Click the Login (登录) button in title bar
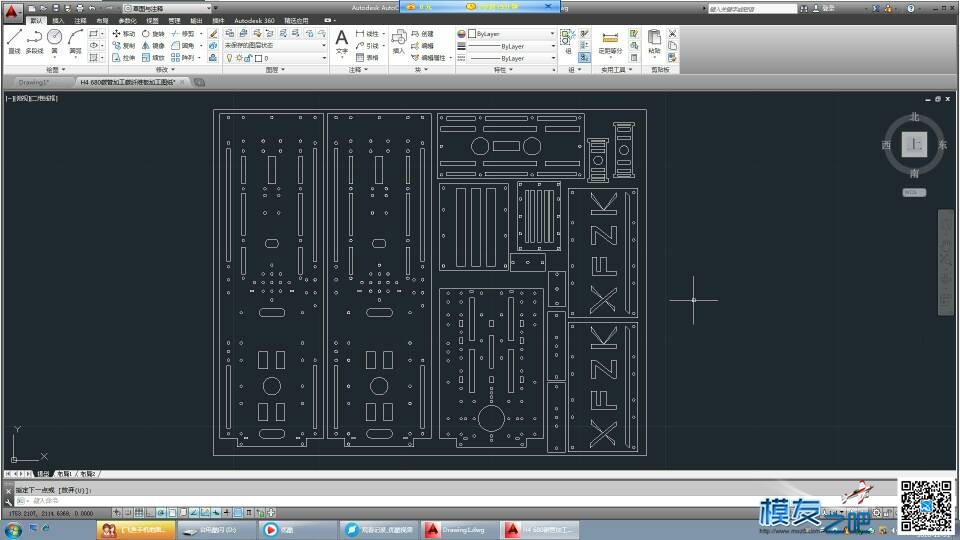The image size is (960, 540). pyautogui.click(x=823, y=9)
